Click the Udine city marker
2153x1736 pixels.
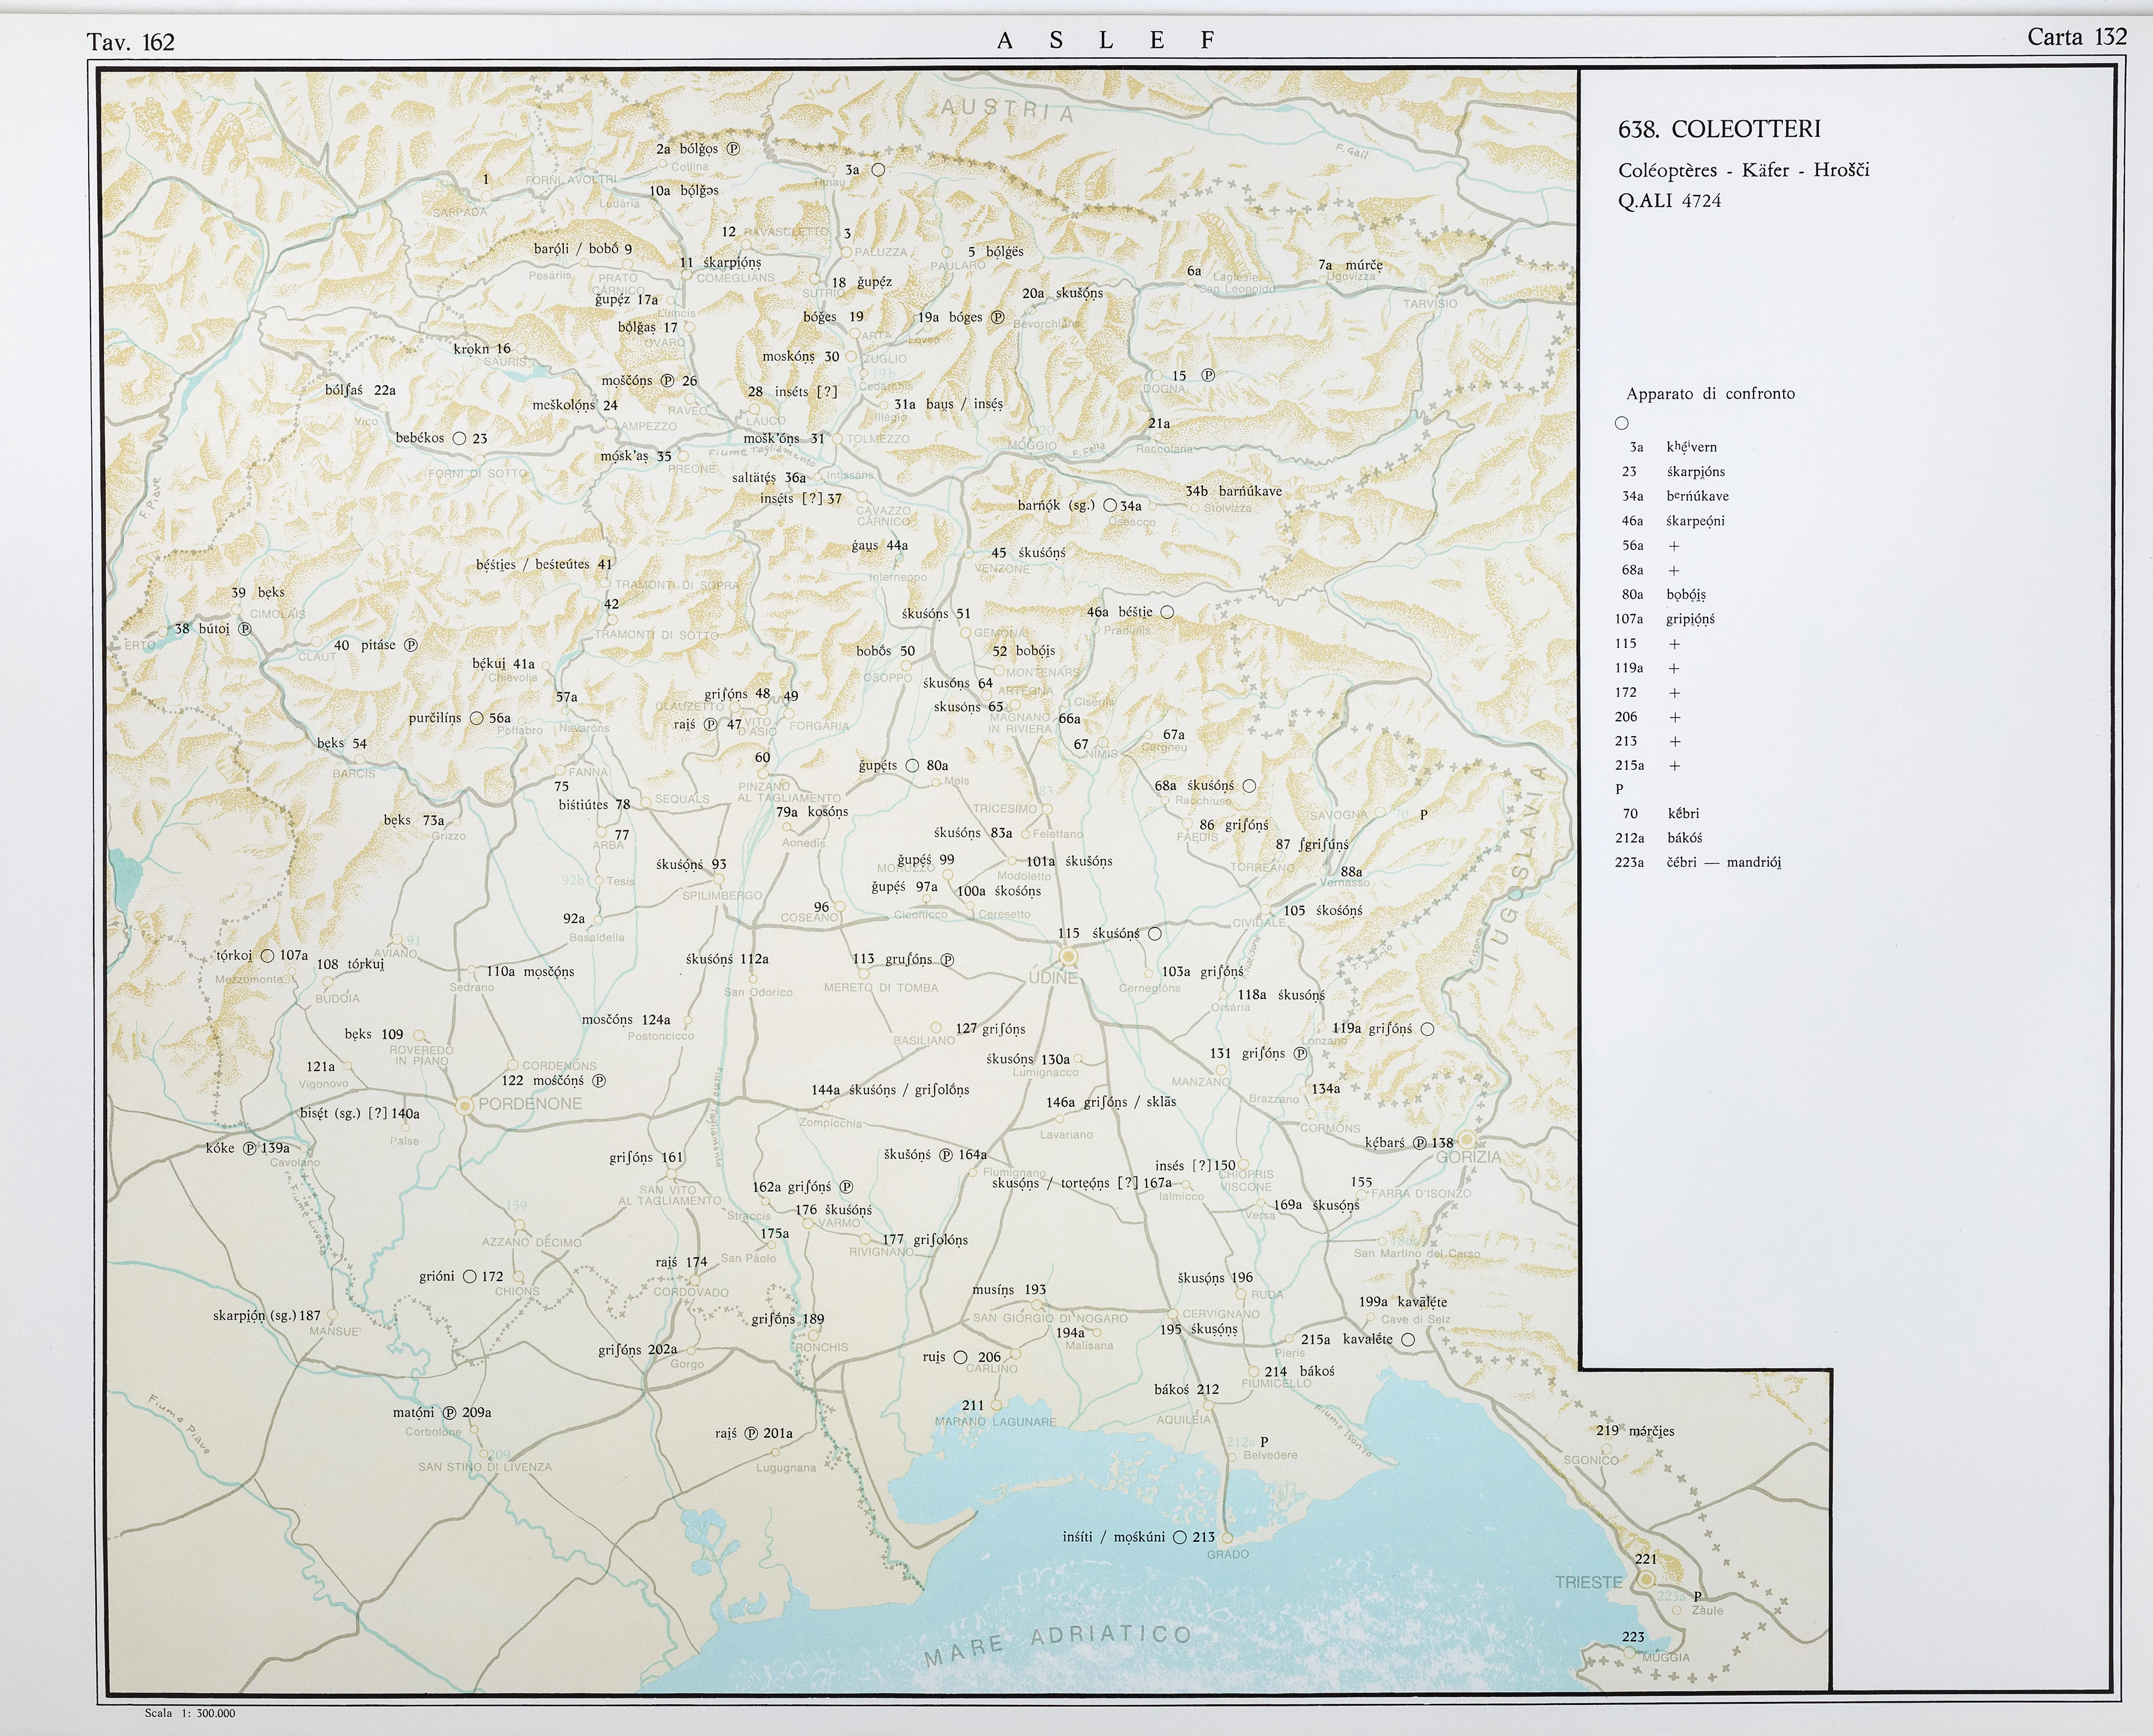point(1069,956)
